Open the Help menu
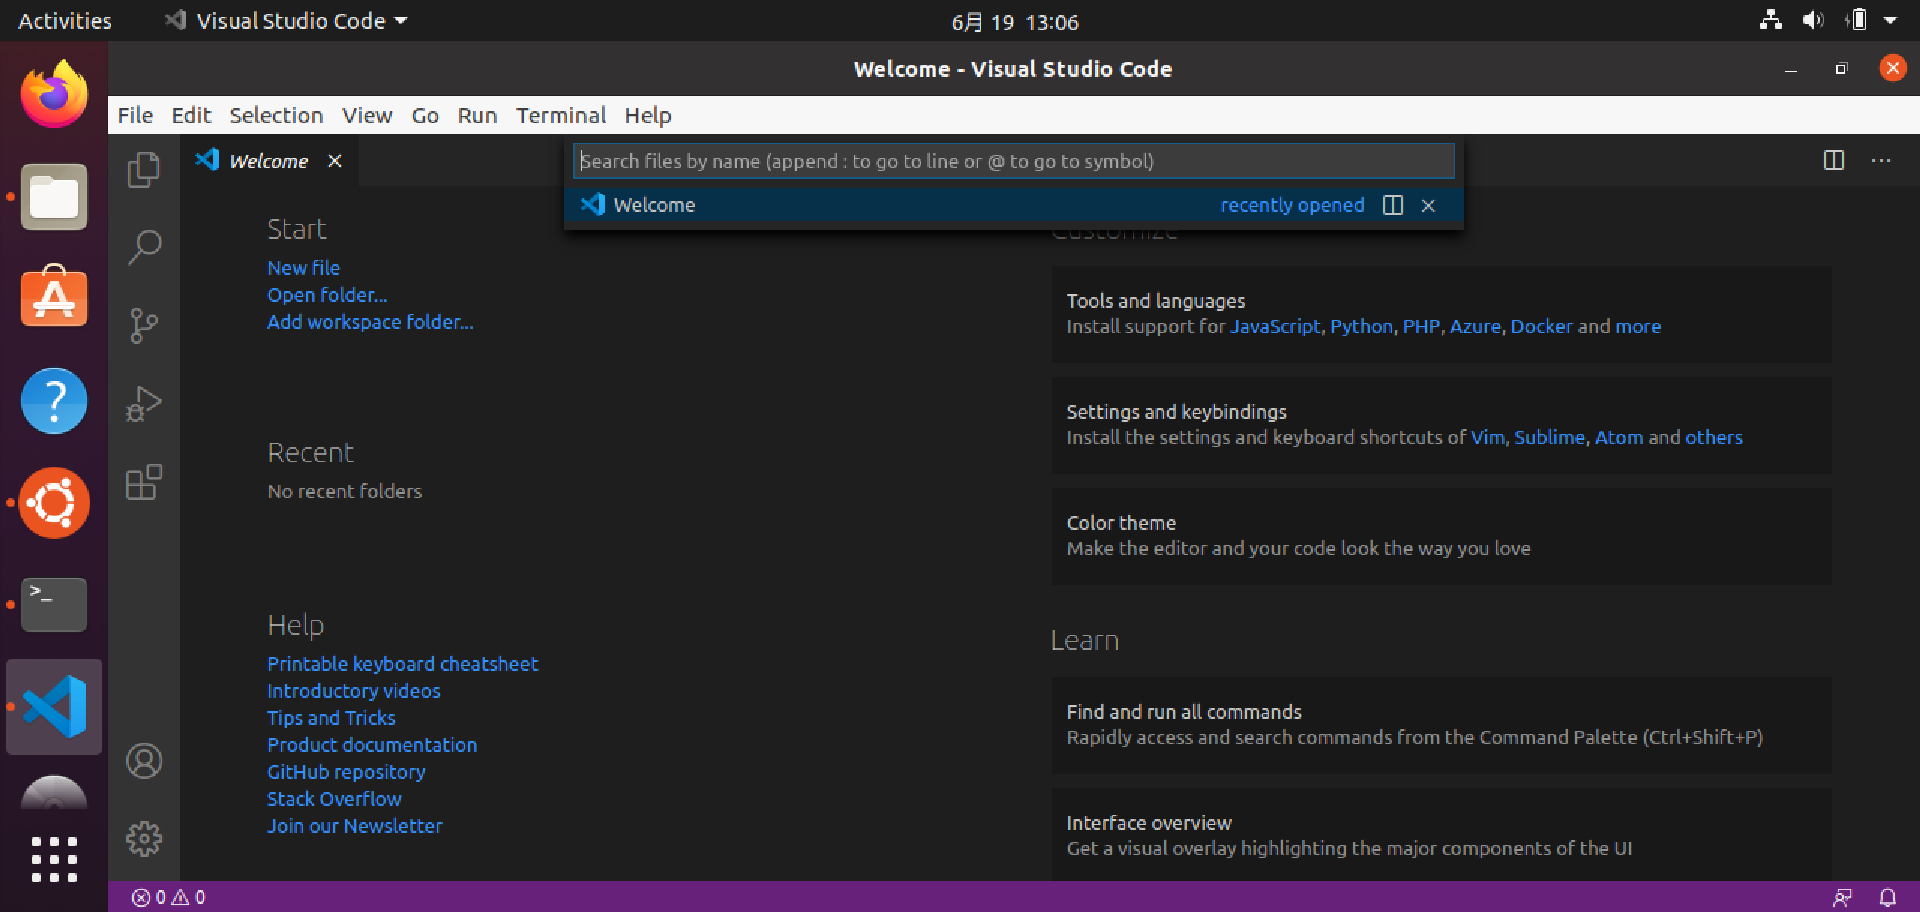This screenshot has width=1920, height=912. 648,115
